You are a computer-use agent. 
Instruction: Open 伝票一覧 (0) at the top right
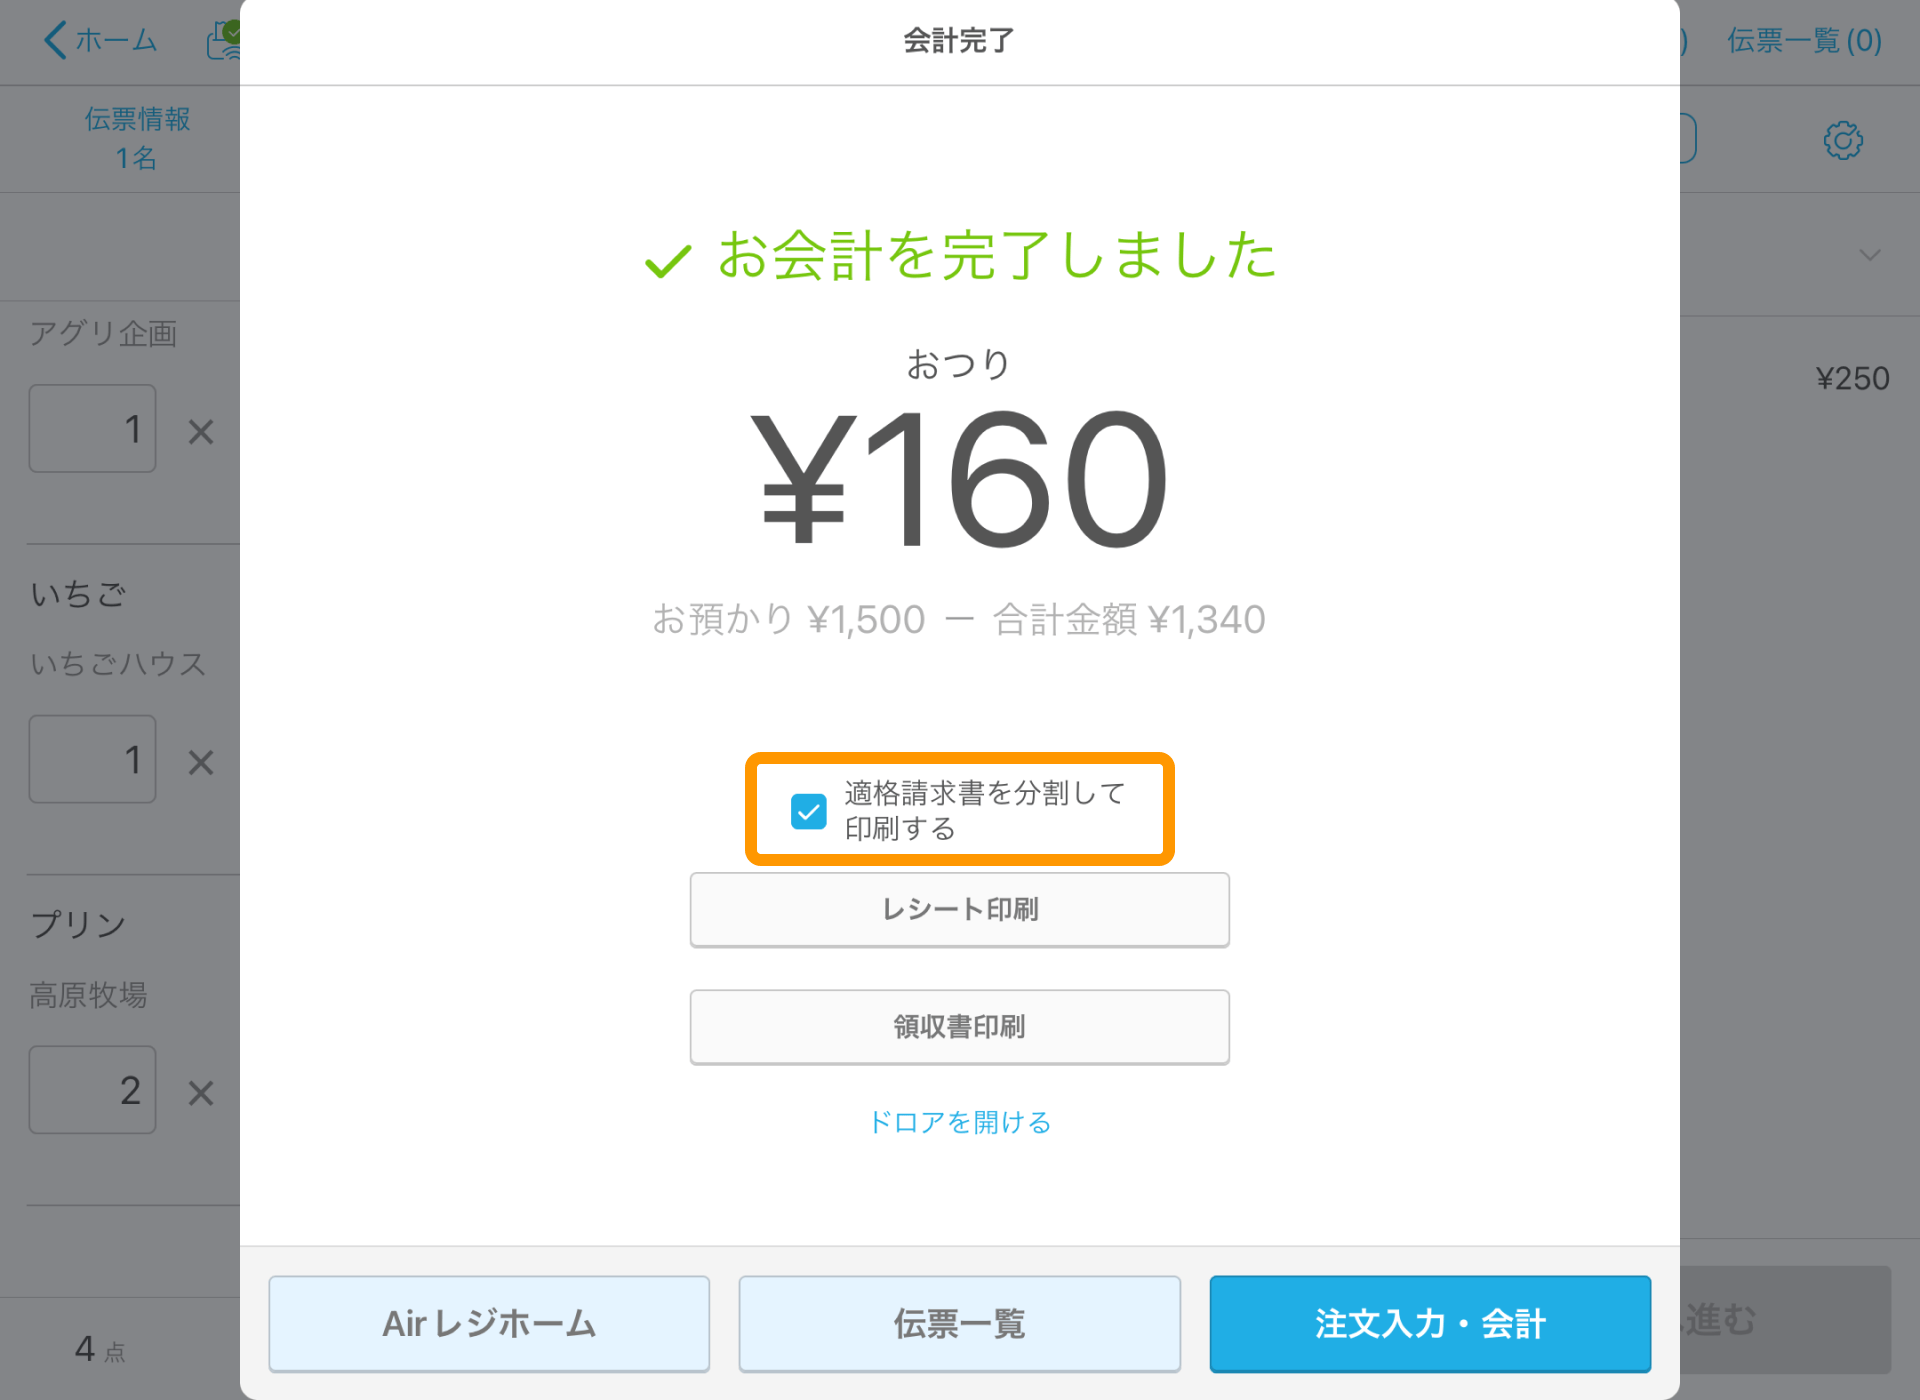point(1805,40)
